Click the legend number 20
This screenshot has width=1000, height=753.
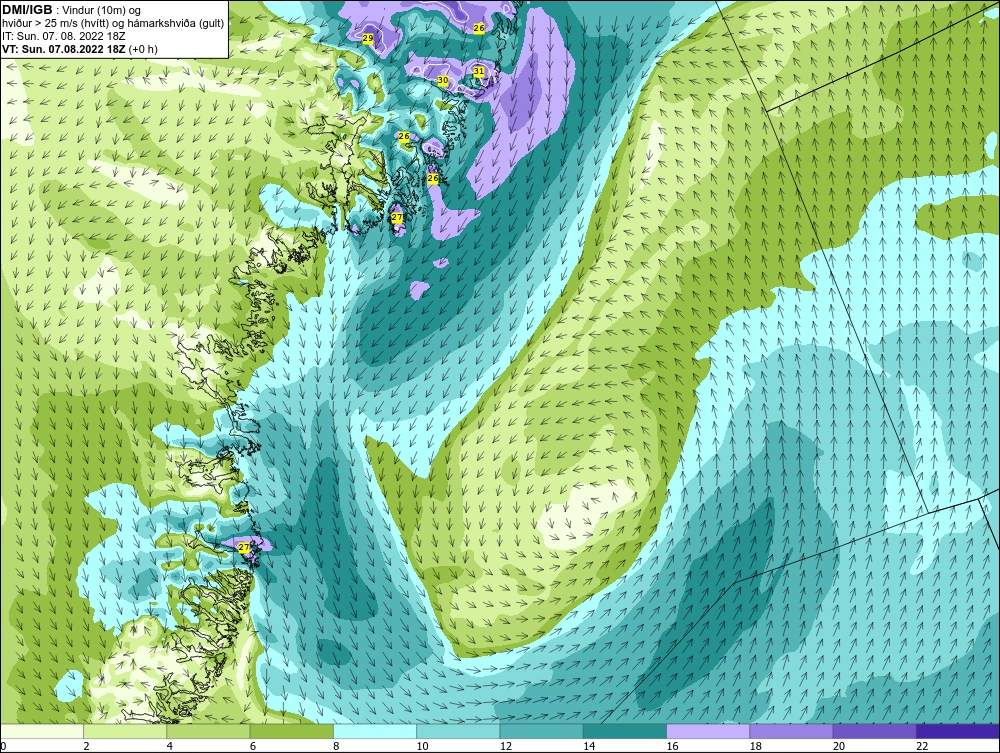(x=839, y=747)
